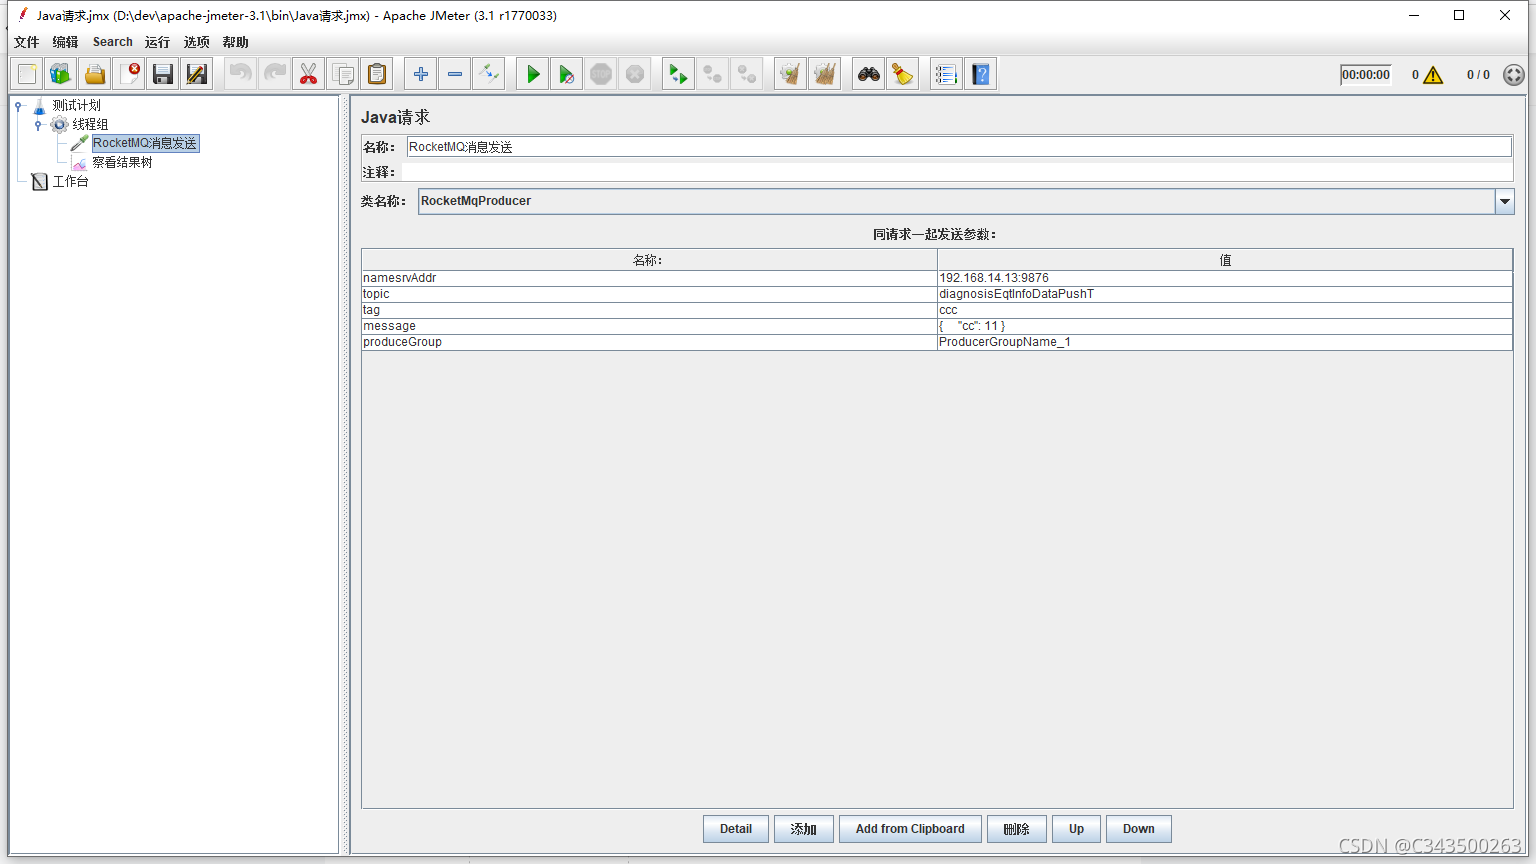1536x864 pixels.
Task: Click the tag value cell ccc
Action: click(x=1224, y=310)
